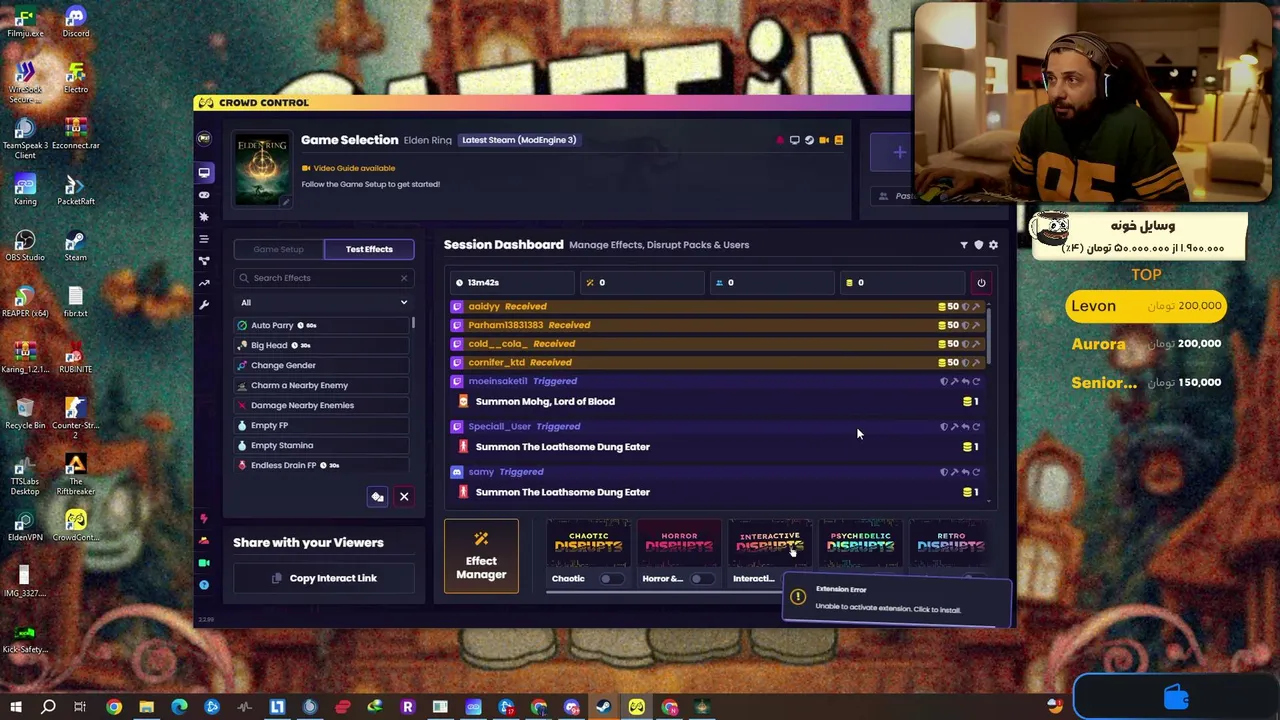Select the Psychedelic Disrupts pack thumbnail
This screenshot has width=1280, height=720.
(x=860, y=544)
